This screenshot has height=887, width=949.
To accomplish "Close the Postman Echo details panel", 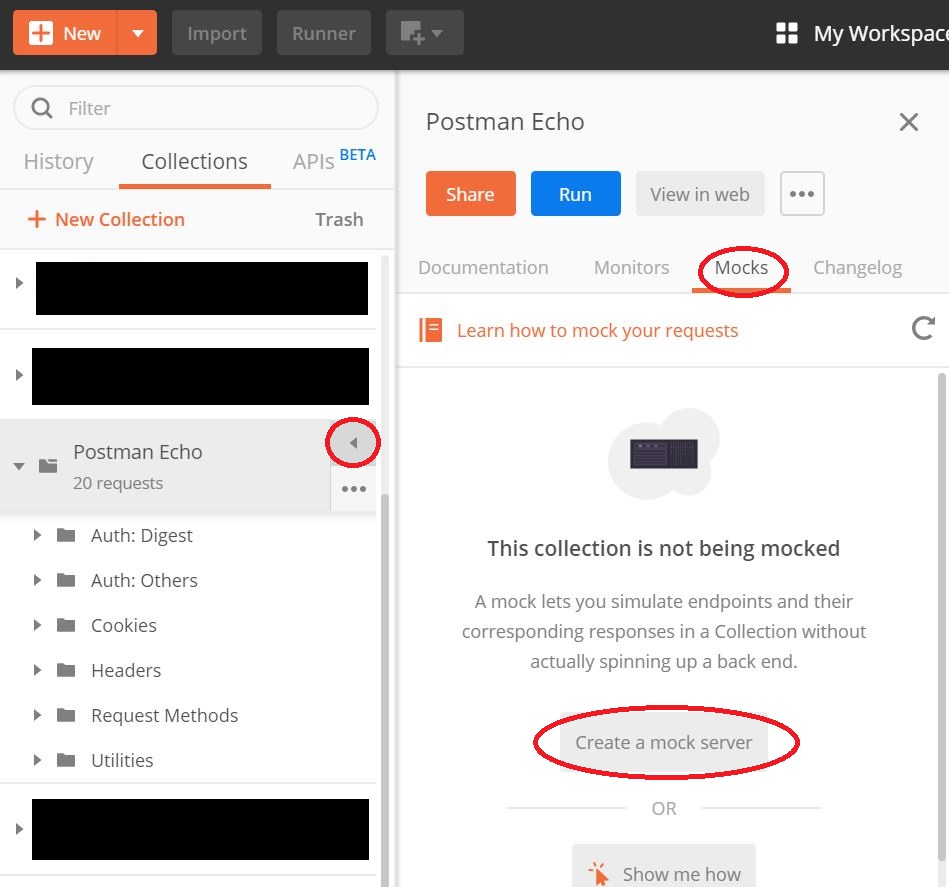I will 908,122.
